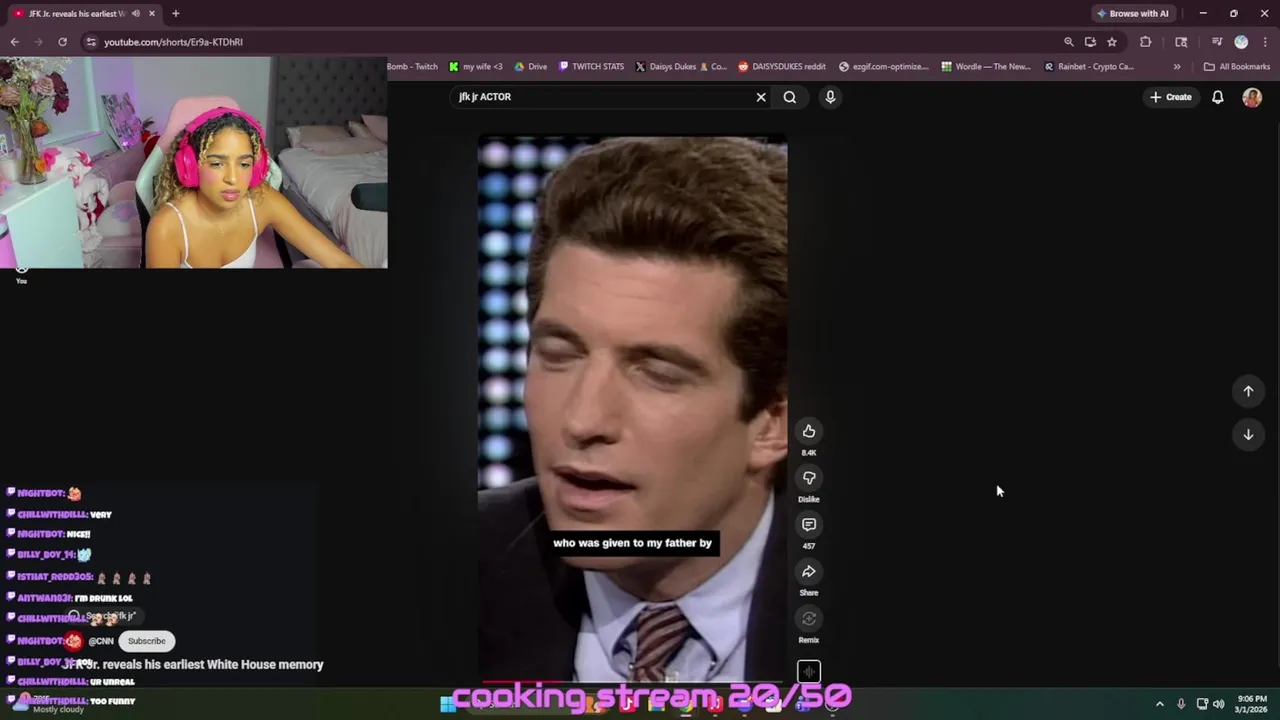Share this YouTube short
The width and height of the screenshot is (1280, 720).
pyautogui.click(x=809, y=571)
